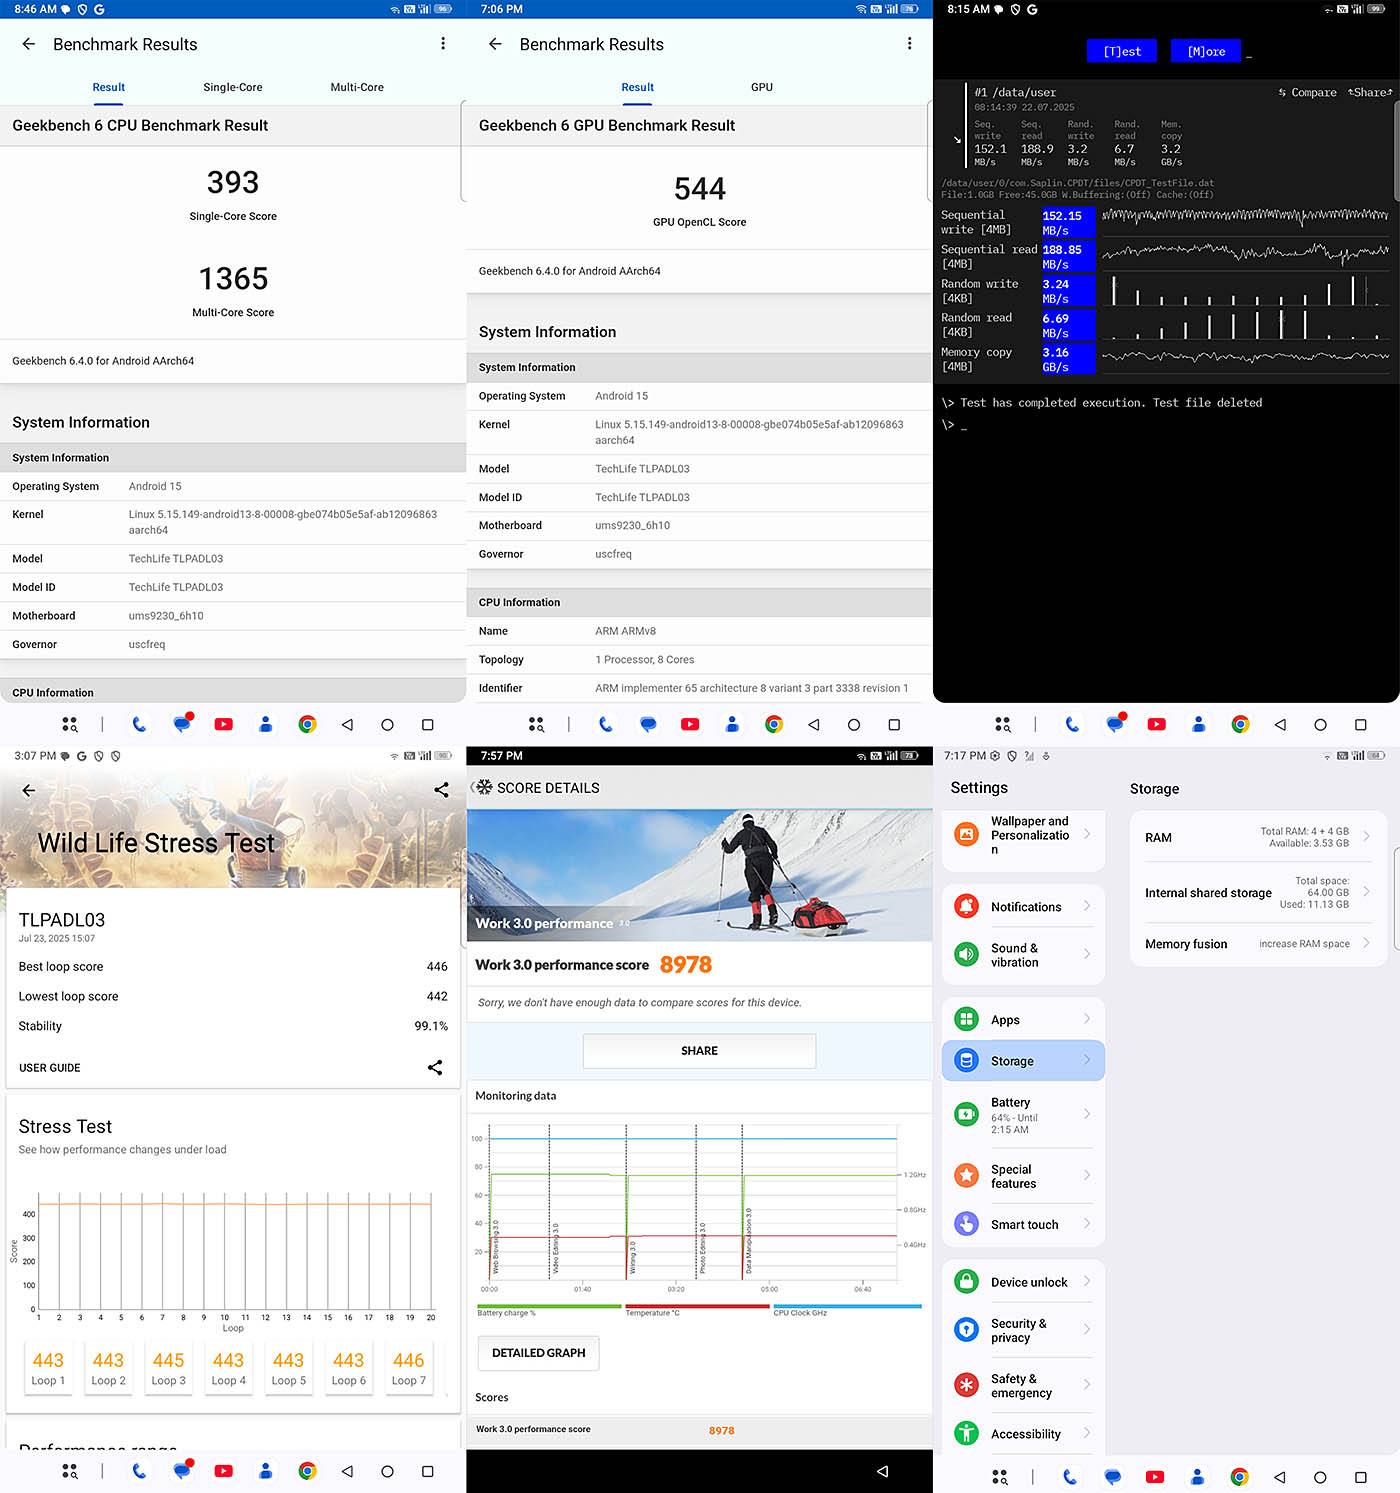Go back from Geekbench GPU Benchmark Results
The width and height of the screenshot is (1400, 1493).
[x=495, y=44]
